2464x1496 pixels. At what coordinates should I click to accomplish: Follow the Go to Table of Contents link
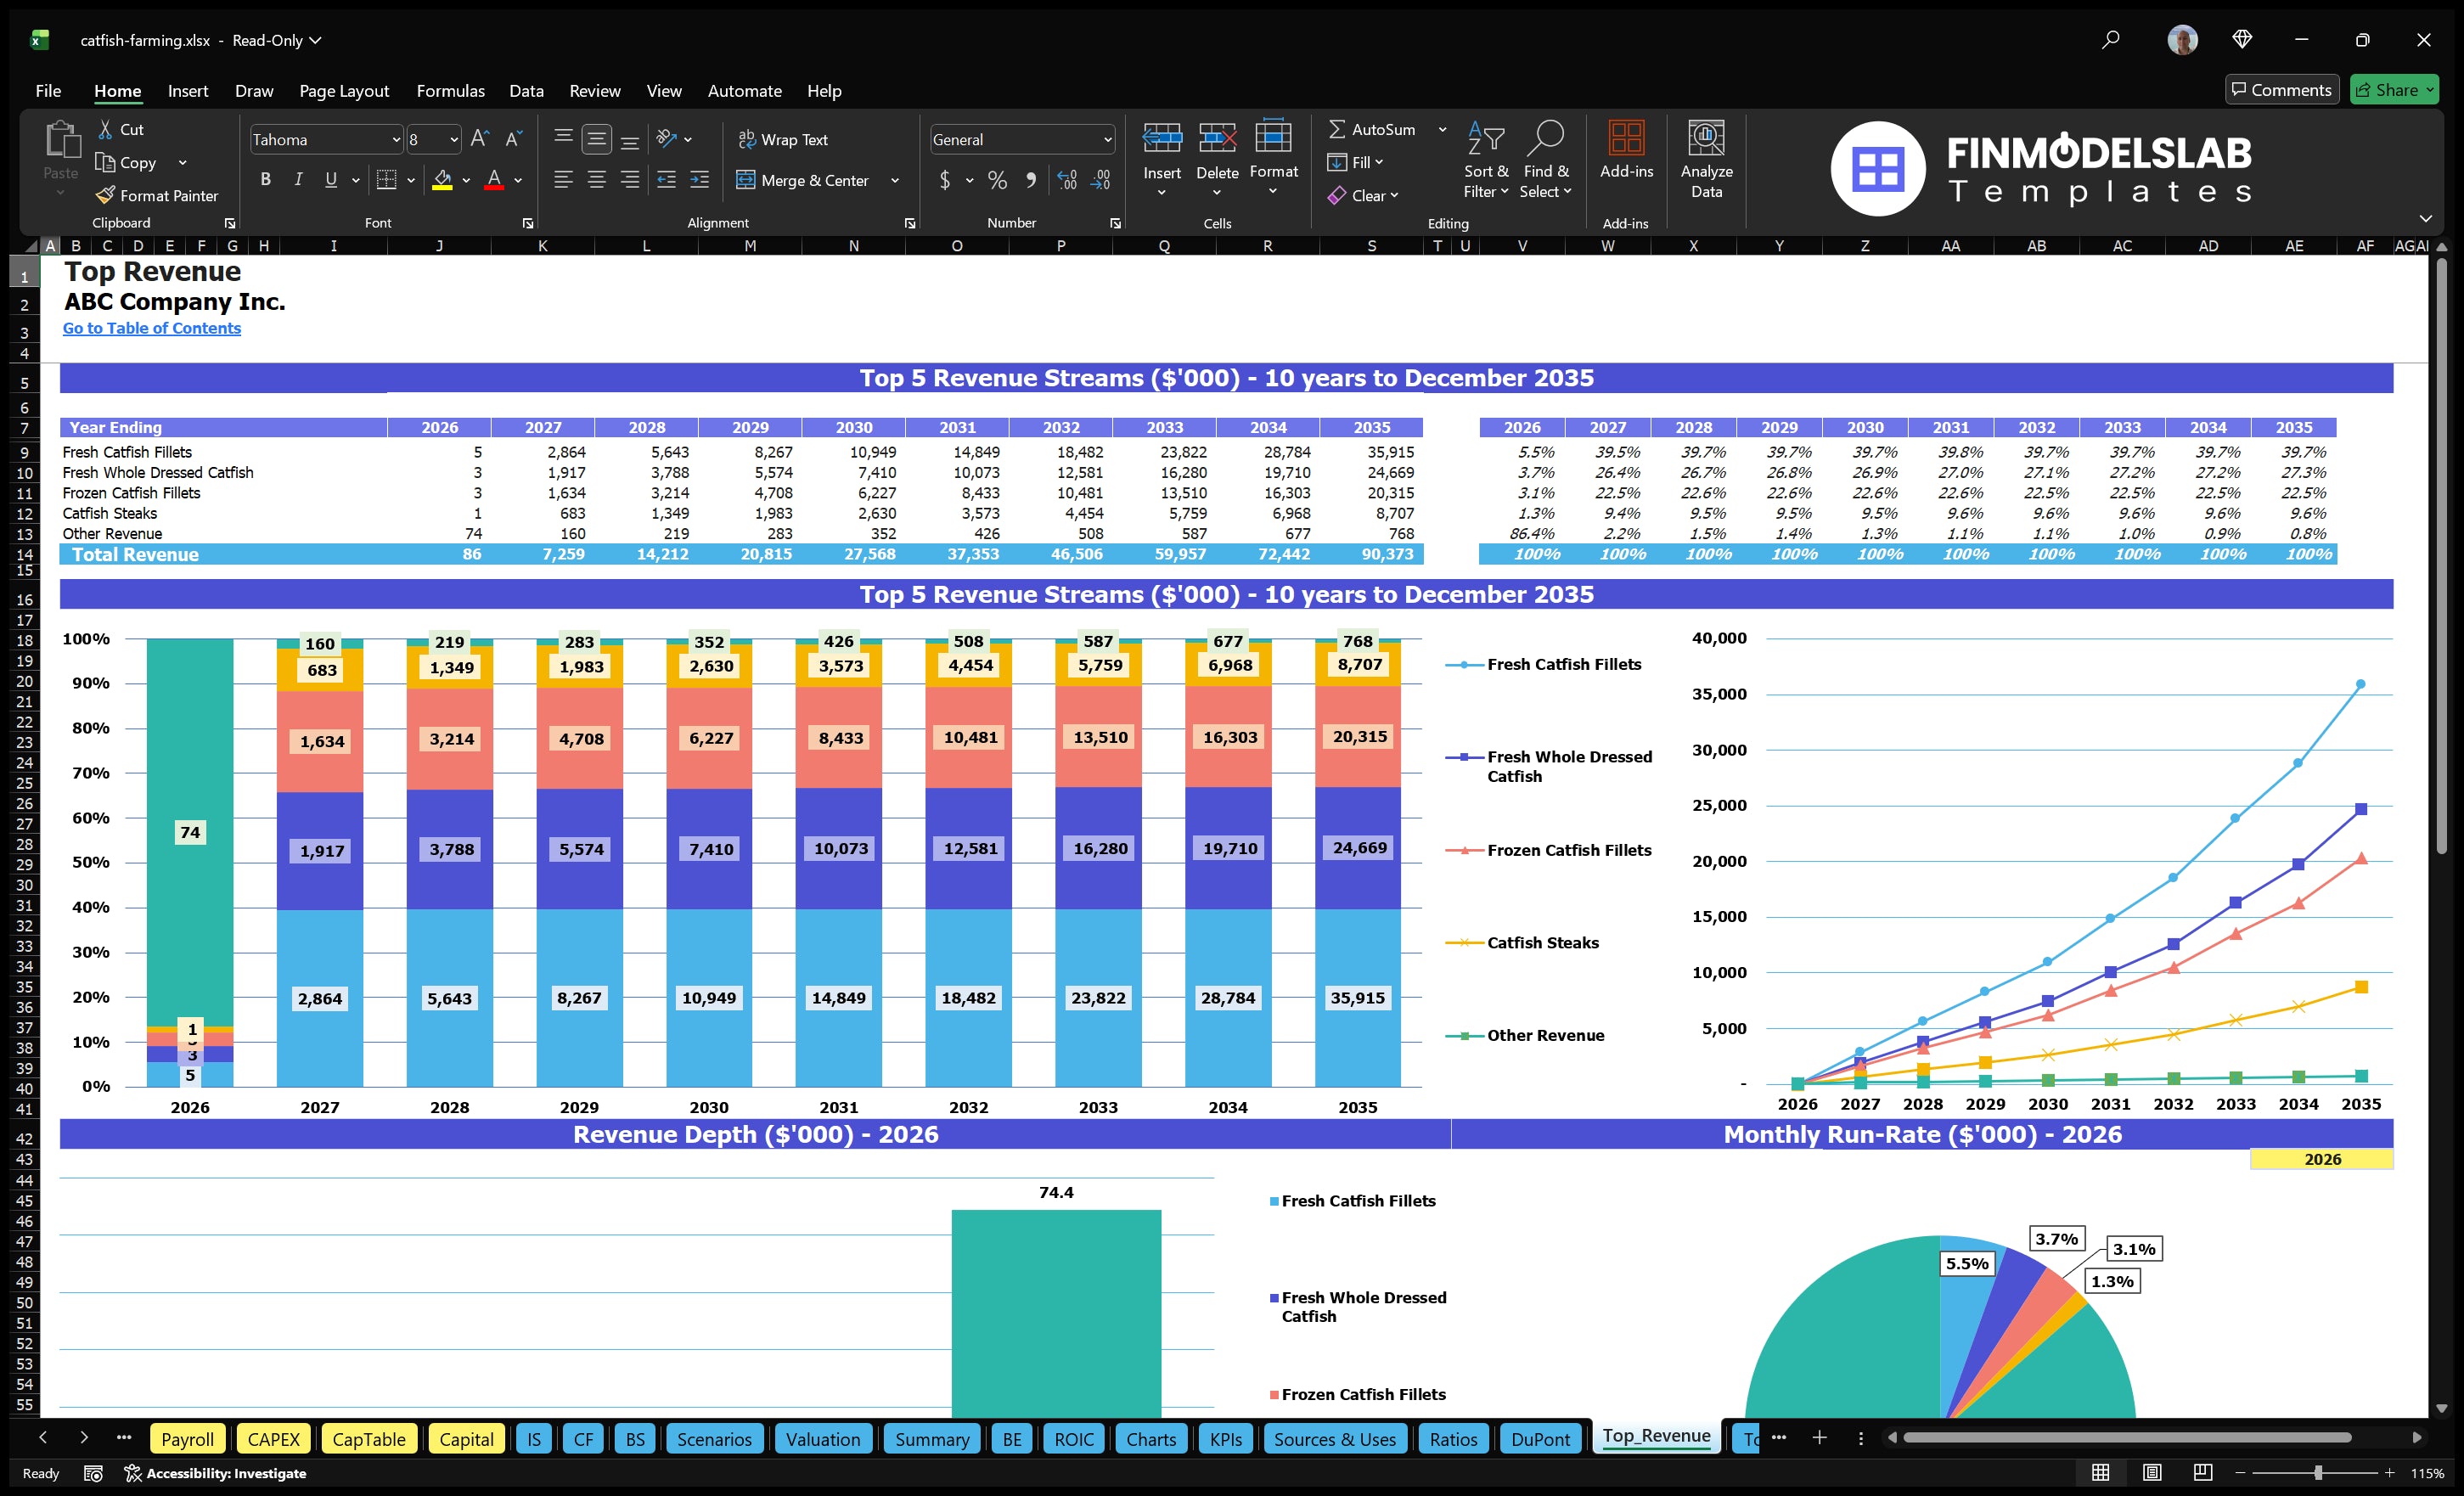152,327
